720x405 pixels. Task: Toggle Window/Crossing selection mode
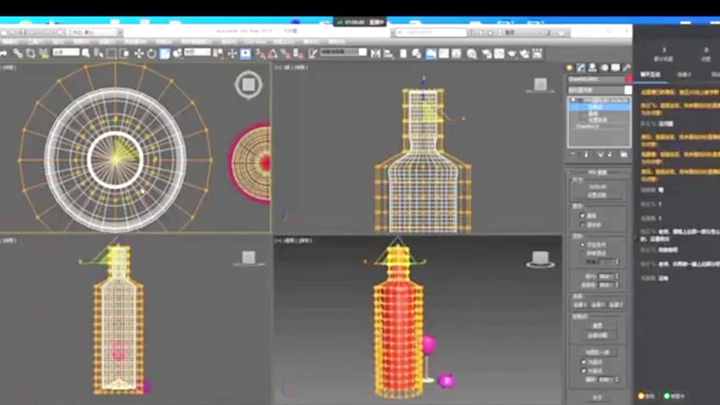tap(124, 54)
